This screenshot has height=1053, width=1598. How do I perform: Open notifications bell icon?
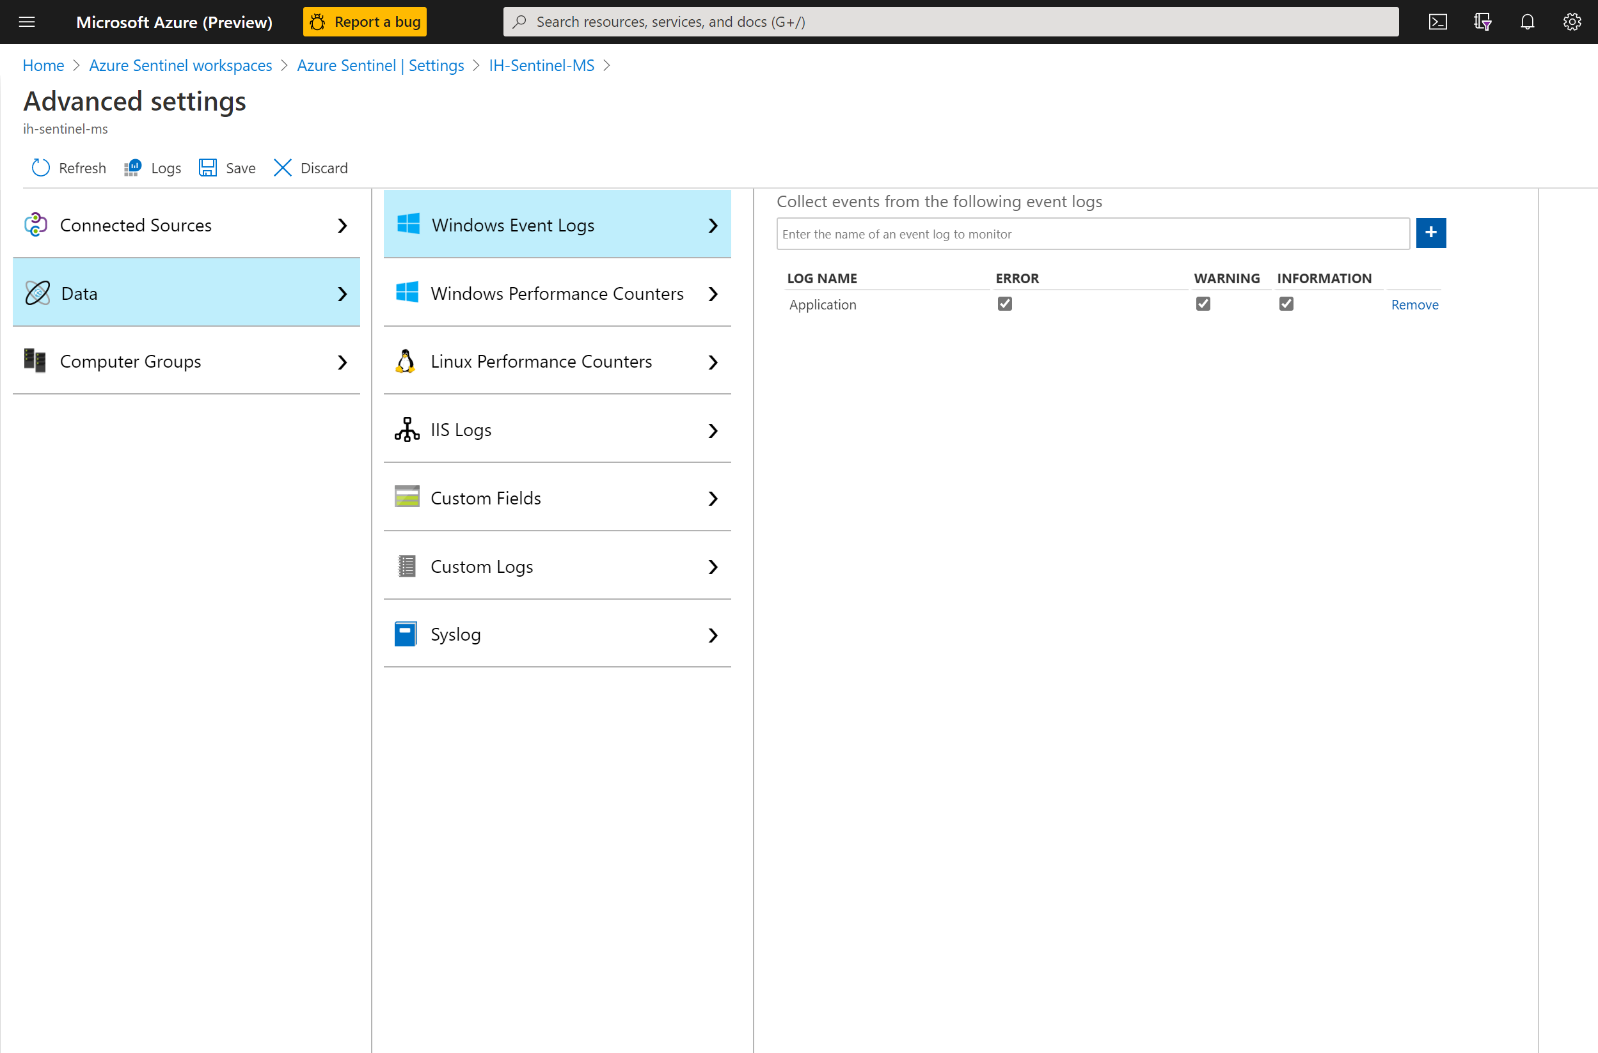[1527, 22]
